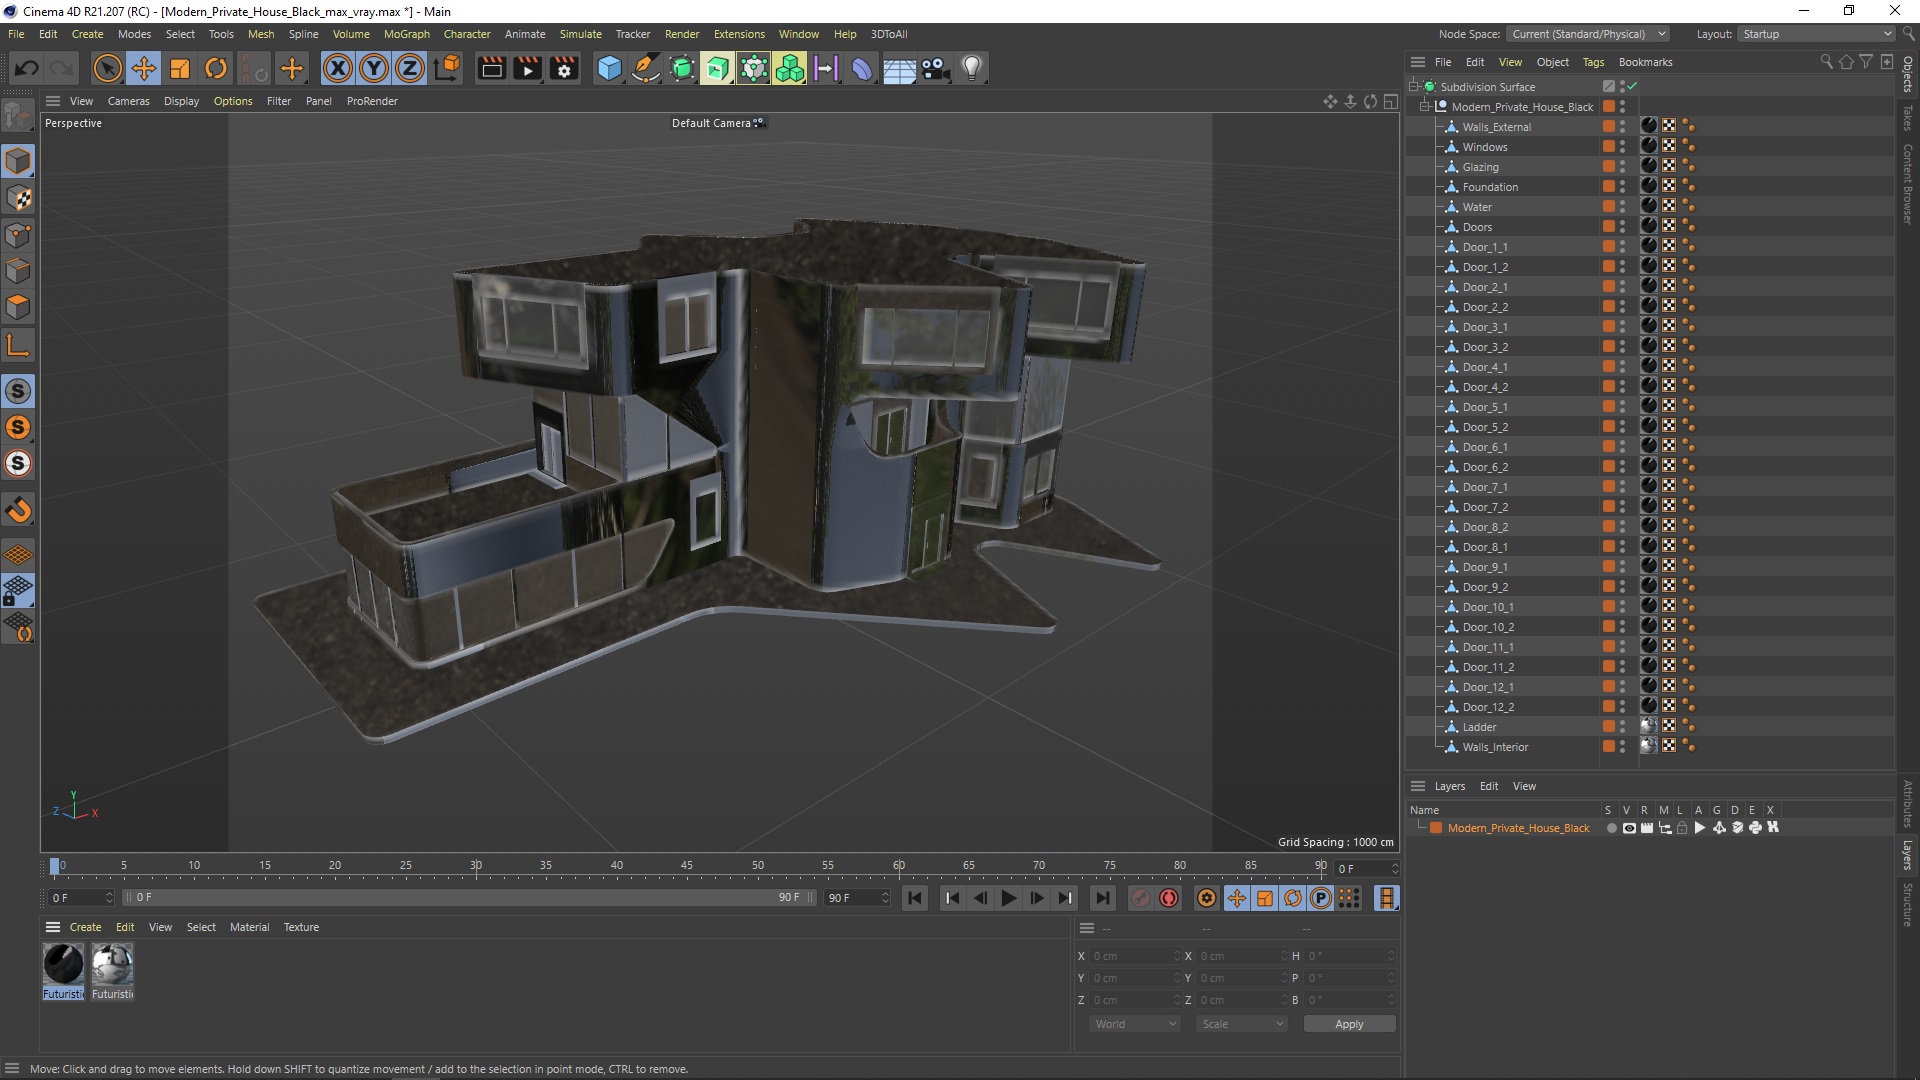Viewport: 1920px width, 1080px height.
Task: Click the Apply coordinates button
Action: click(1349, 1024)
